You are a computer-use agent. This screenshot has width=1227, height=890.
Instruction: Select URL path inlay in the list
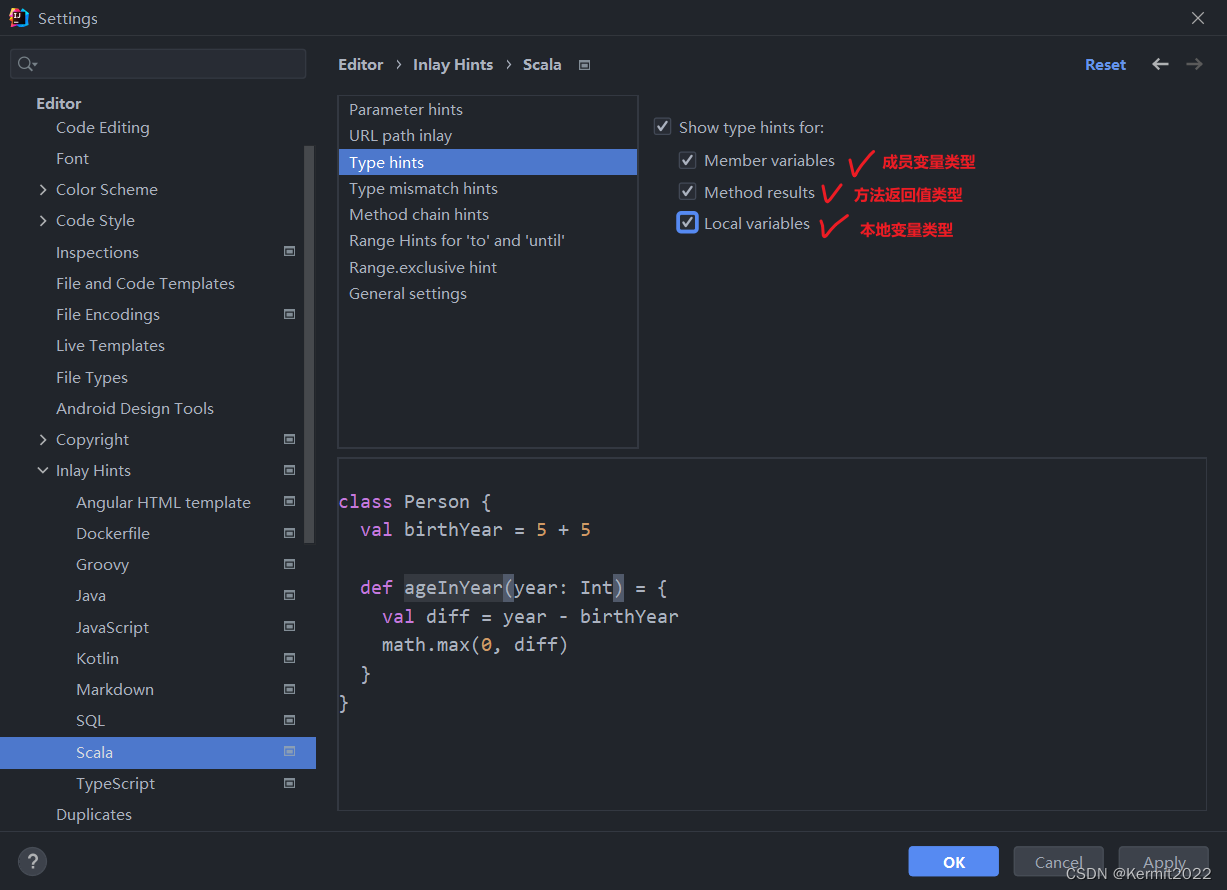488,135
